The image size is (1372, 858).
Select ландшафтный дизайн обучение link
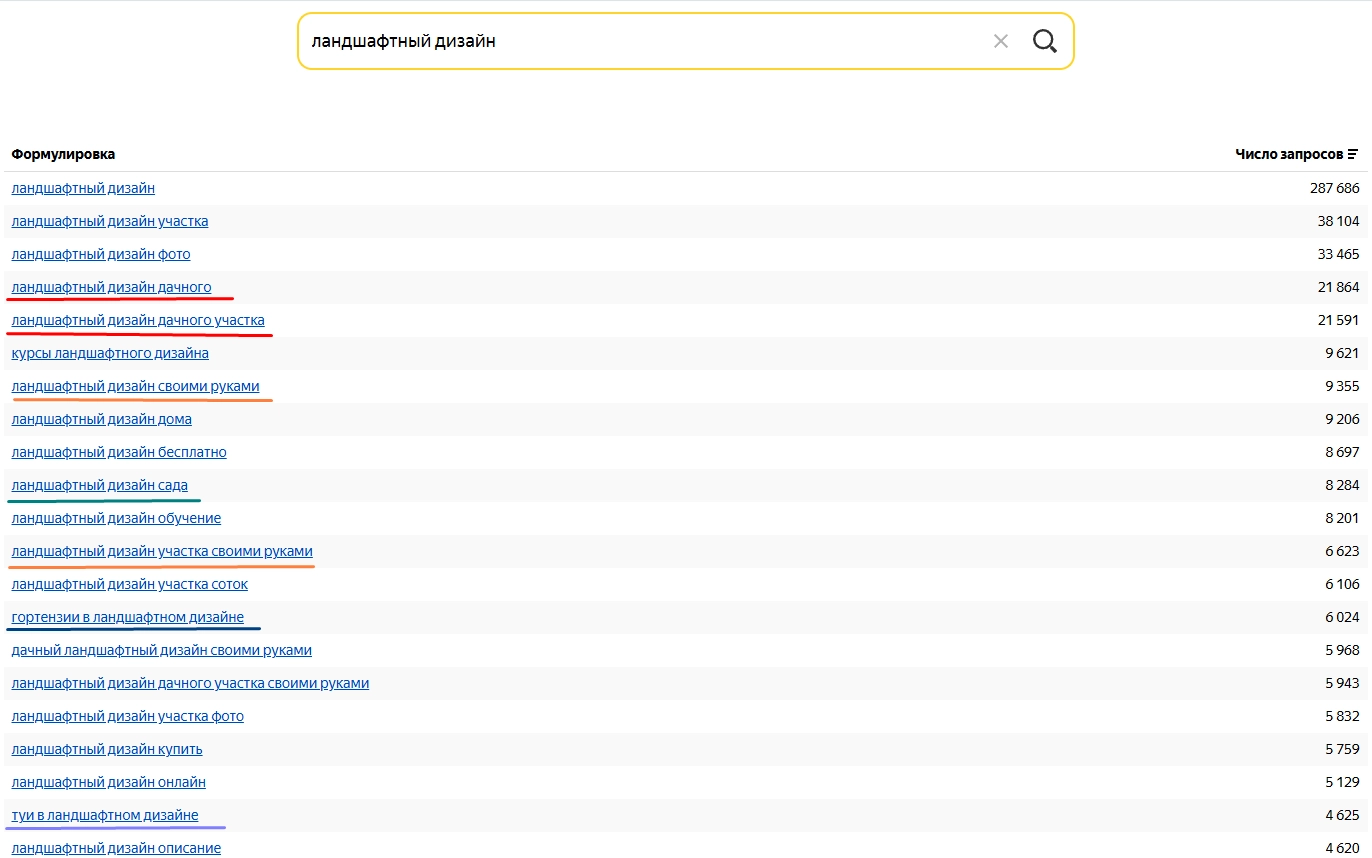pos(116,518)
